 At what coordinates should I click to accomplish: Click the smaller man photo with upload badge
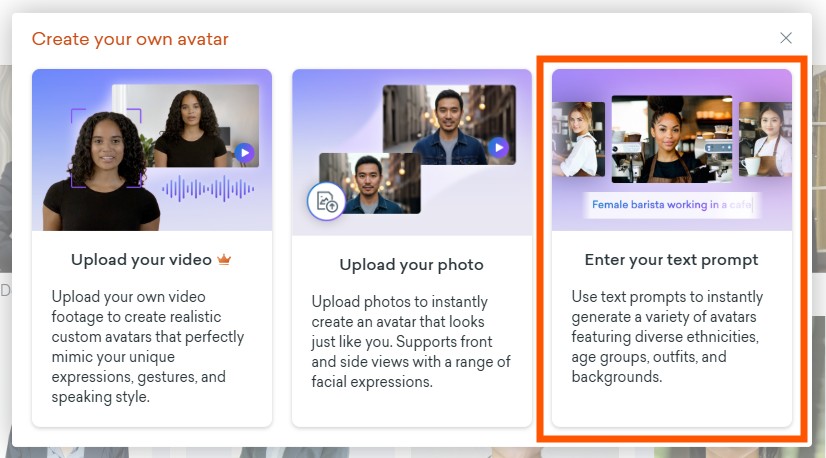(370, 182)
